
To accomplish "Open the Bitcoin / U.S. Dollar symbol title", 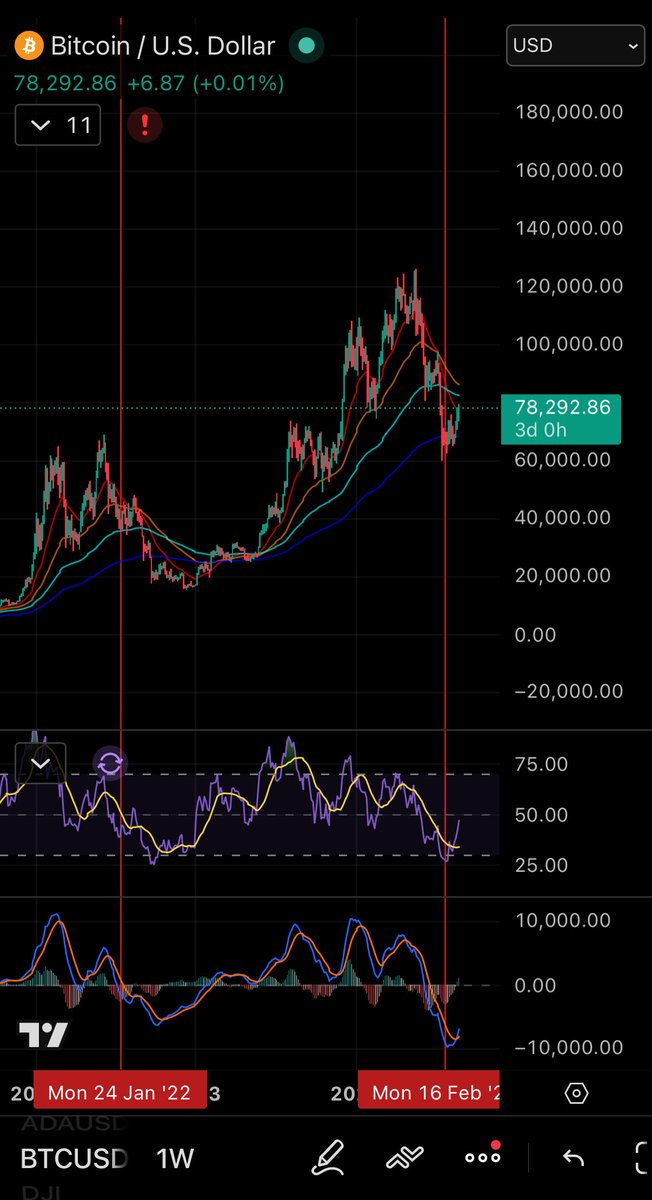I will [162, 46].
